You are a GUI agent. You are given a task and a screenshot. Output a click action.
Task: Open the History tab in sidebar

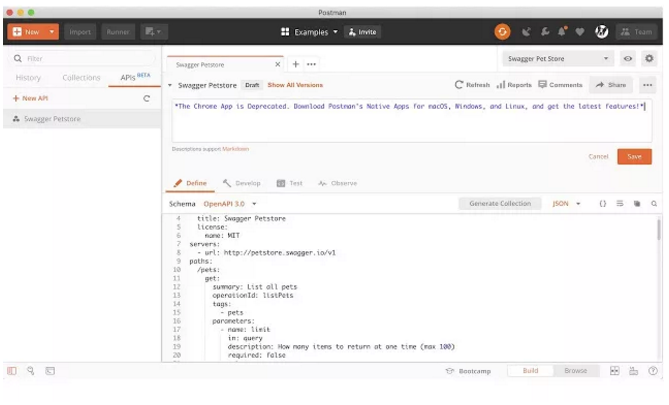[28, 78]
